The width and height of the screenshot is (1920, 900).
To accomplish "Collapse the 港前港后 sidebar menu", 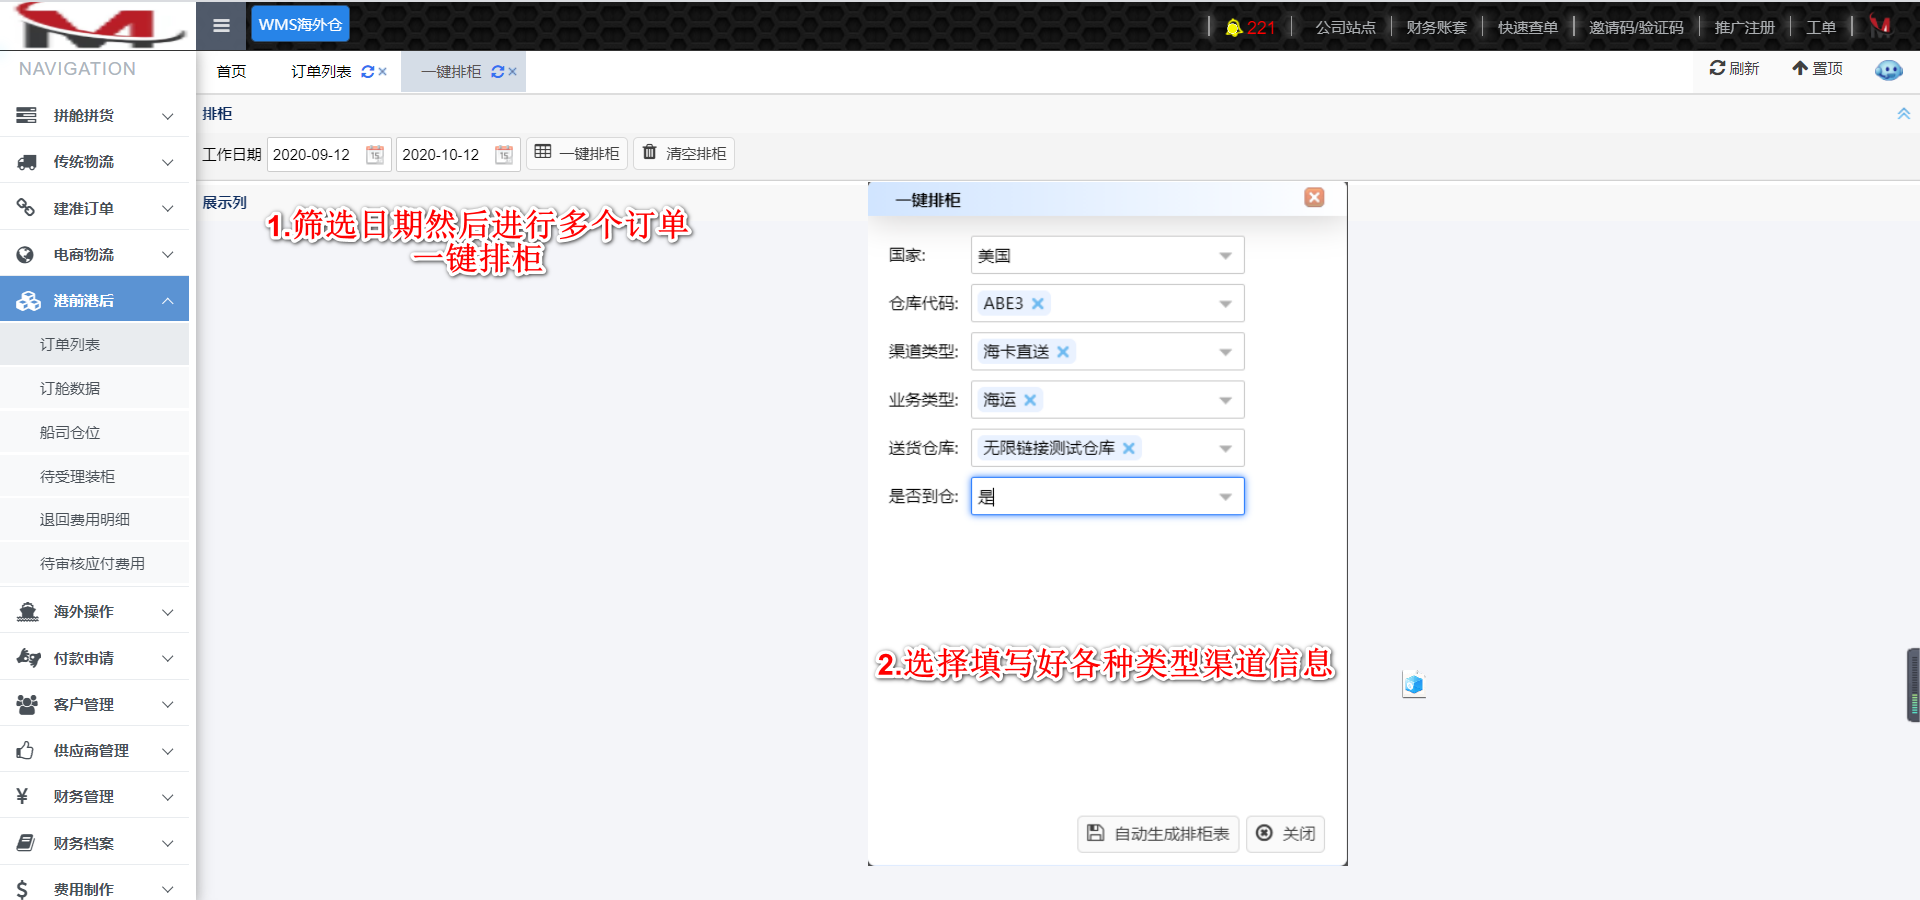I will [x=94, y=300].
